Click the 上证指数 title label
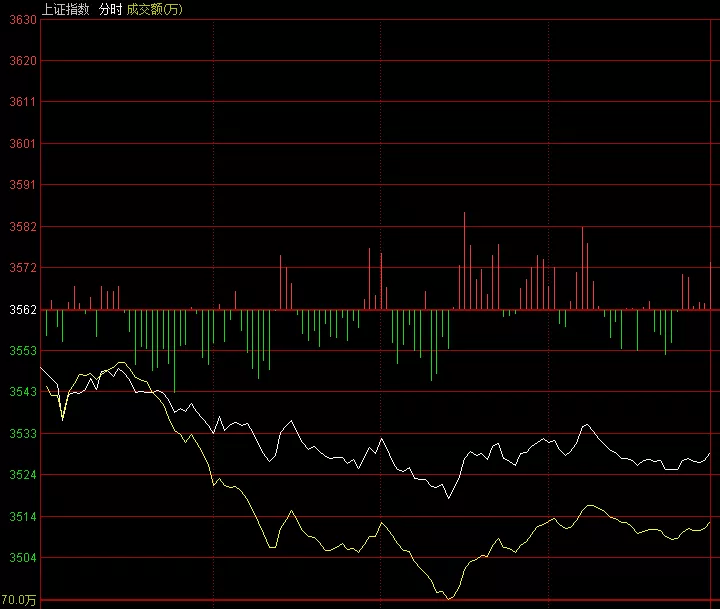 (65, 9)
